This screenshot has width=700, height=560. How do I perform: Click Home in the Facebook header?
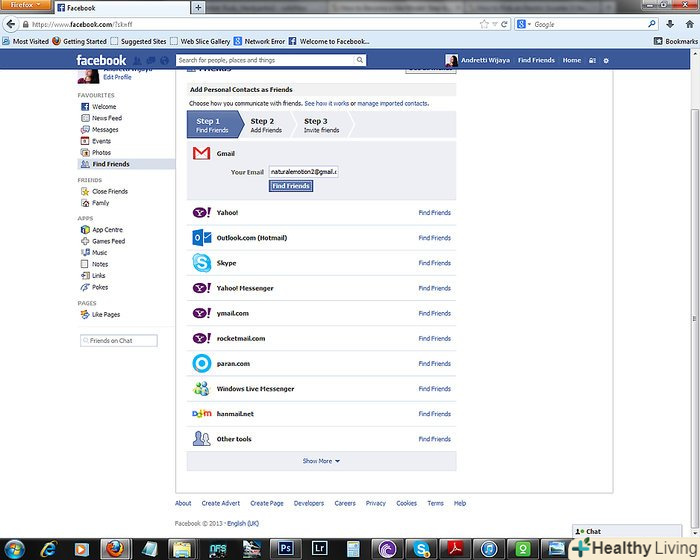click(x=571, y=60)
